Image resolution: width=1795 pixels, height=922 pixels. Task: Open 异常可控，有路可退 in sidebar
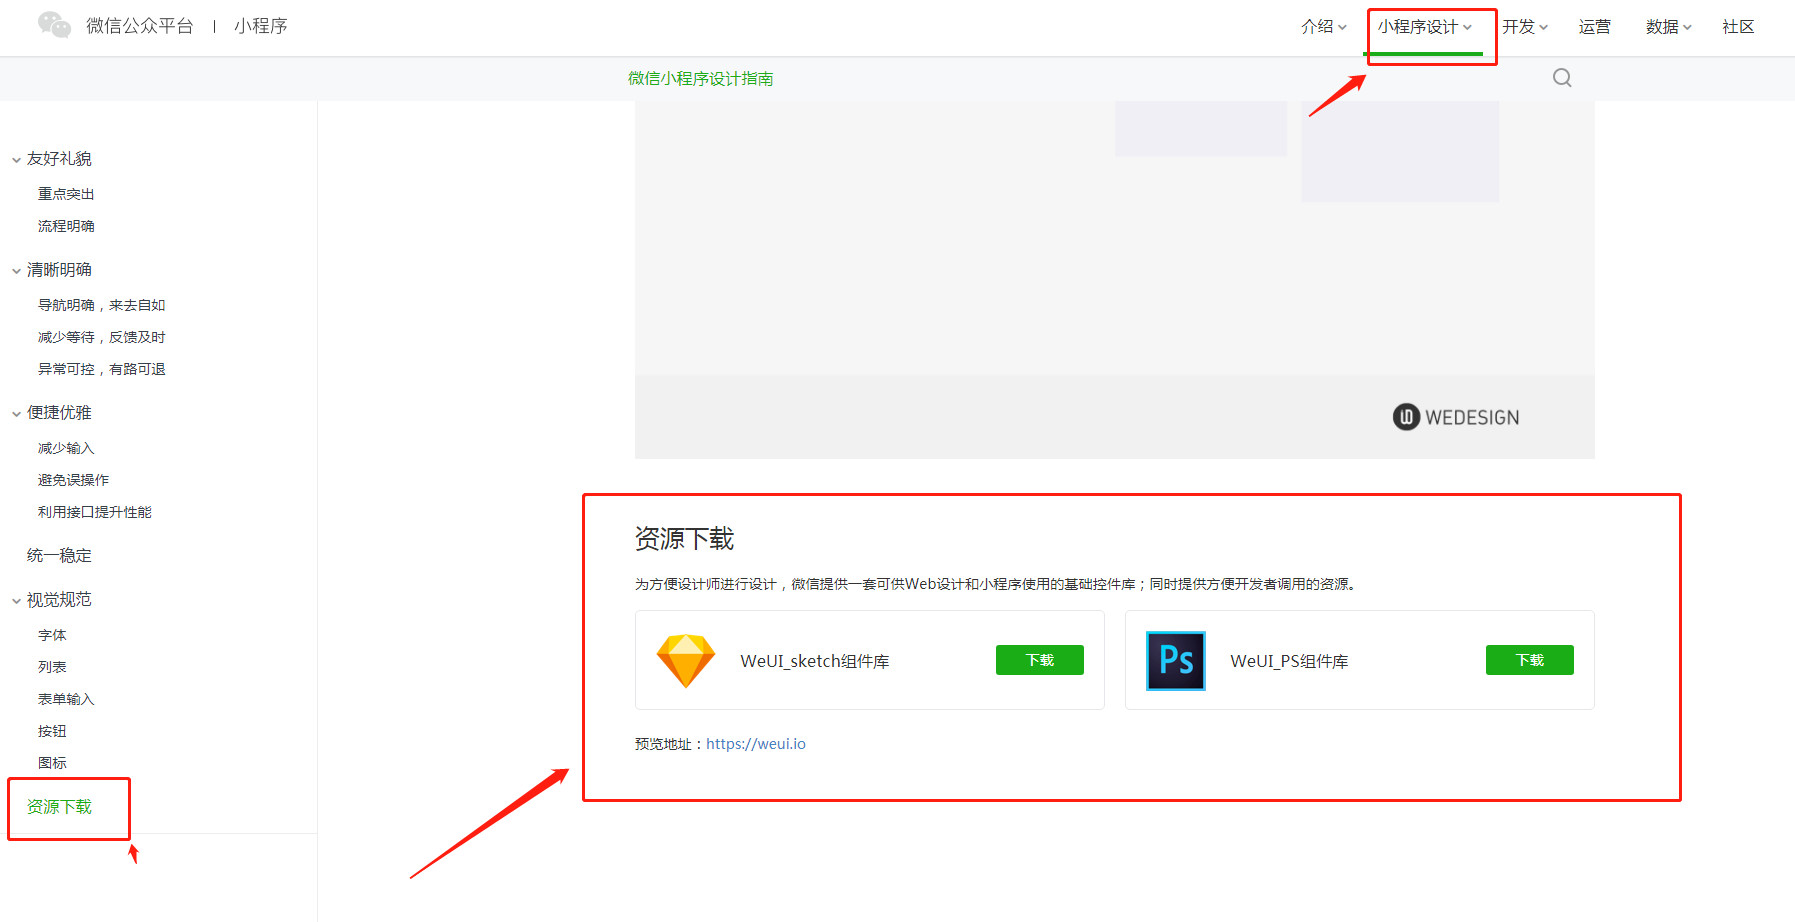click(x=102, y=369)
